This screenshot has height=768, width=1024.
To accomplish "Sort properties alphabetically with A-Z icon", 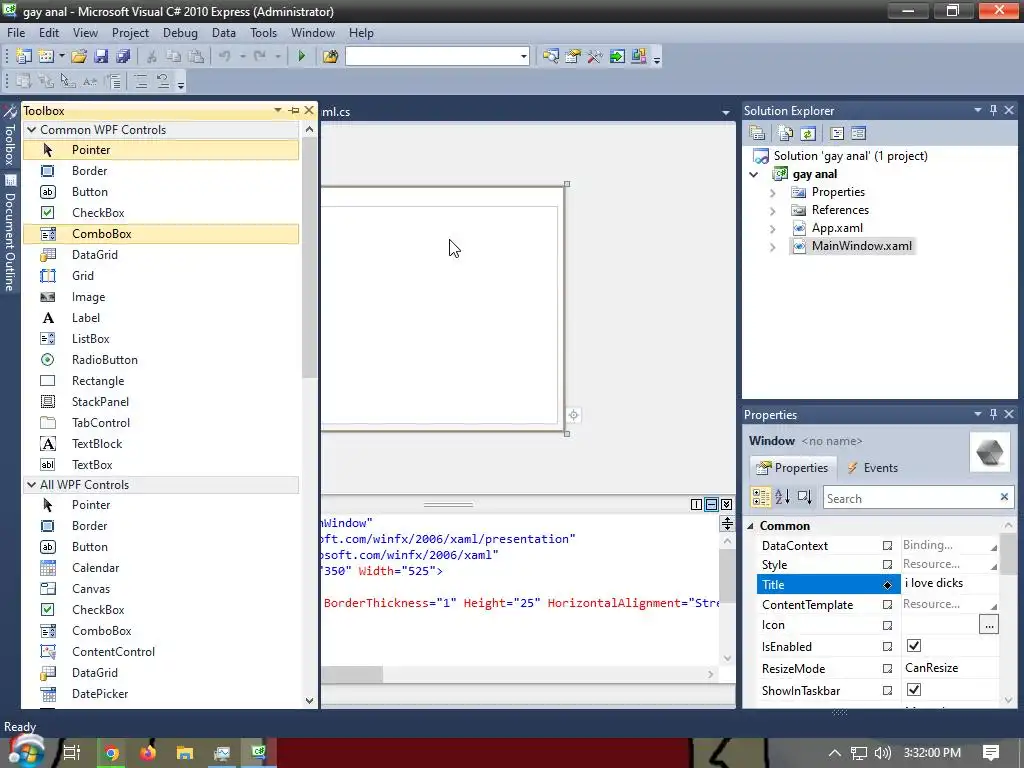I will pos(782,498).
